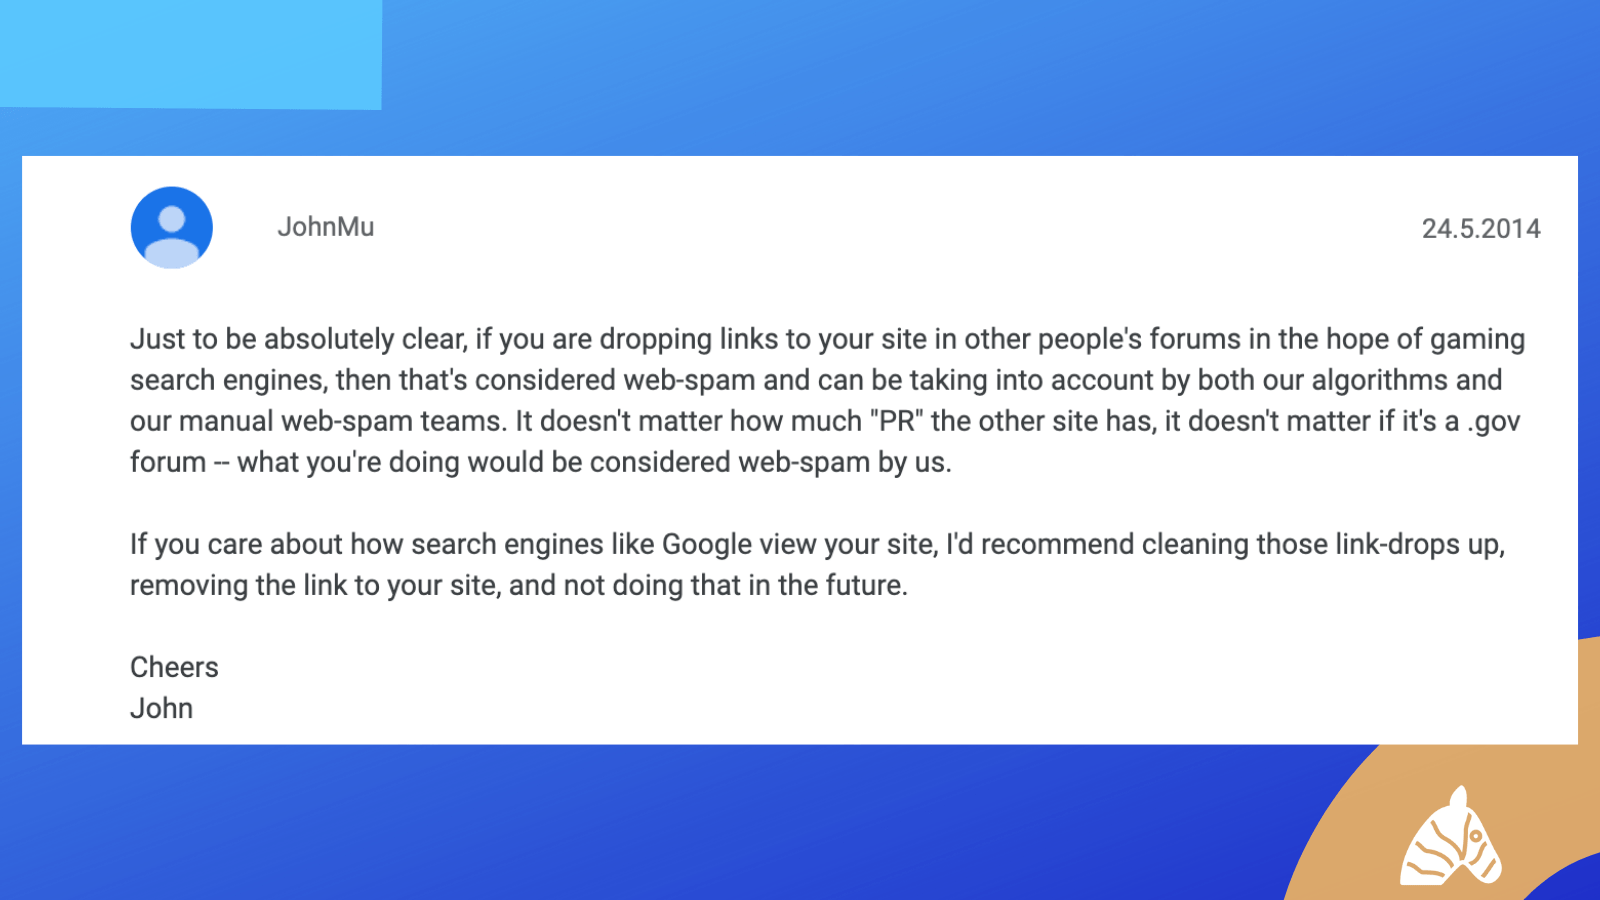Click the blue user avatar icon
Screen dimensions: 1600x900
click(172, 228)
